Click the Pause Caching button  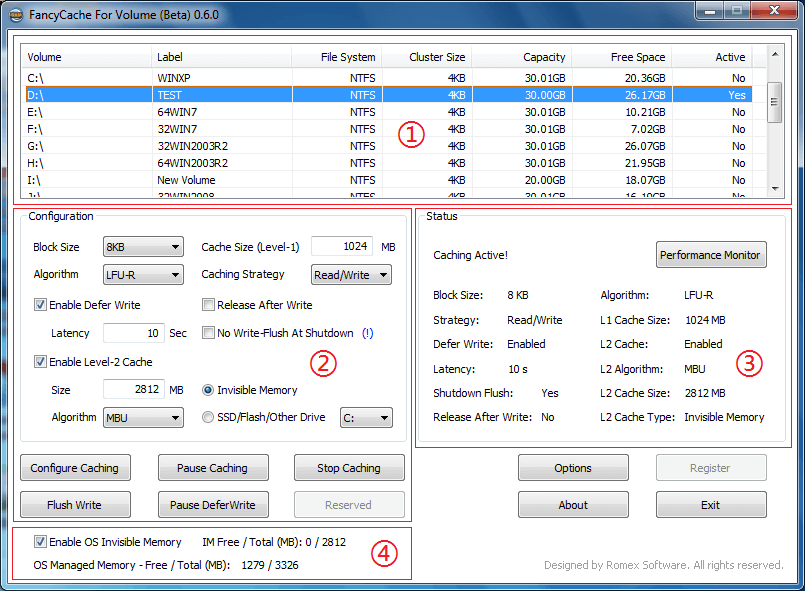(x=213, y=468)
